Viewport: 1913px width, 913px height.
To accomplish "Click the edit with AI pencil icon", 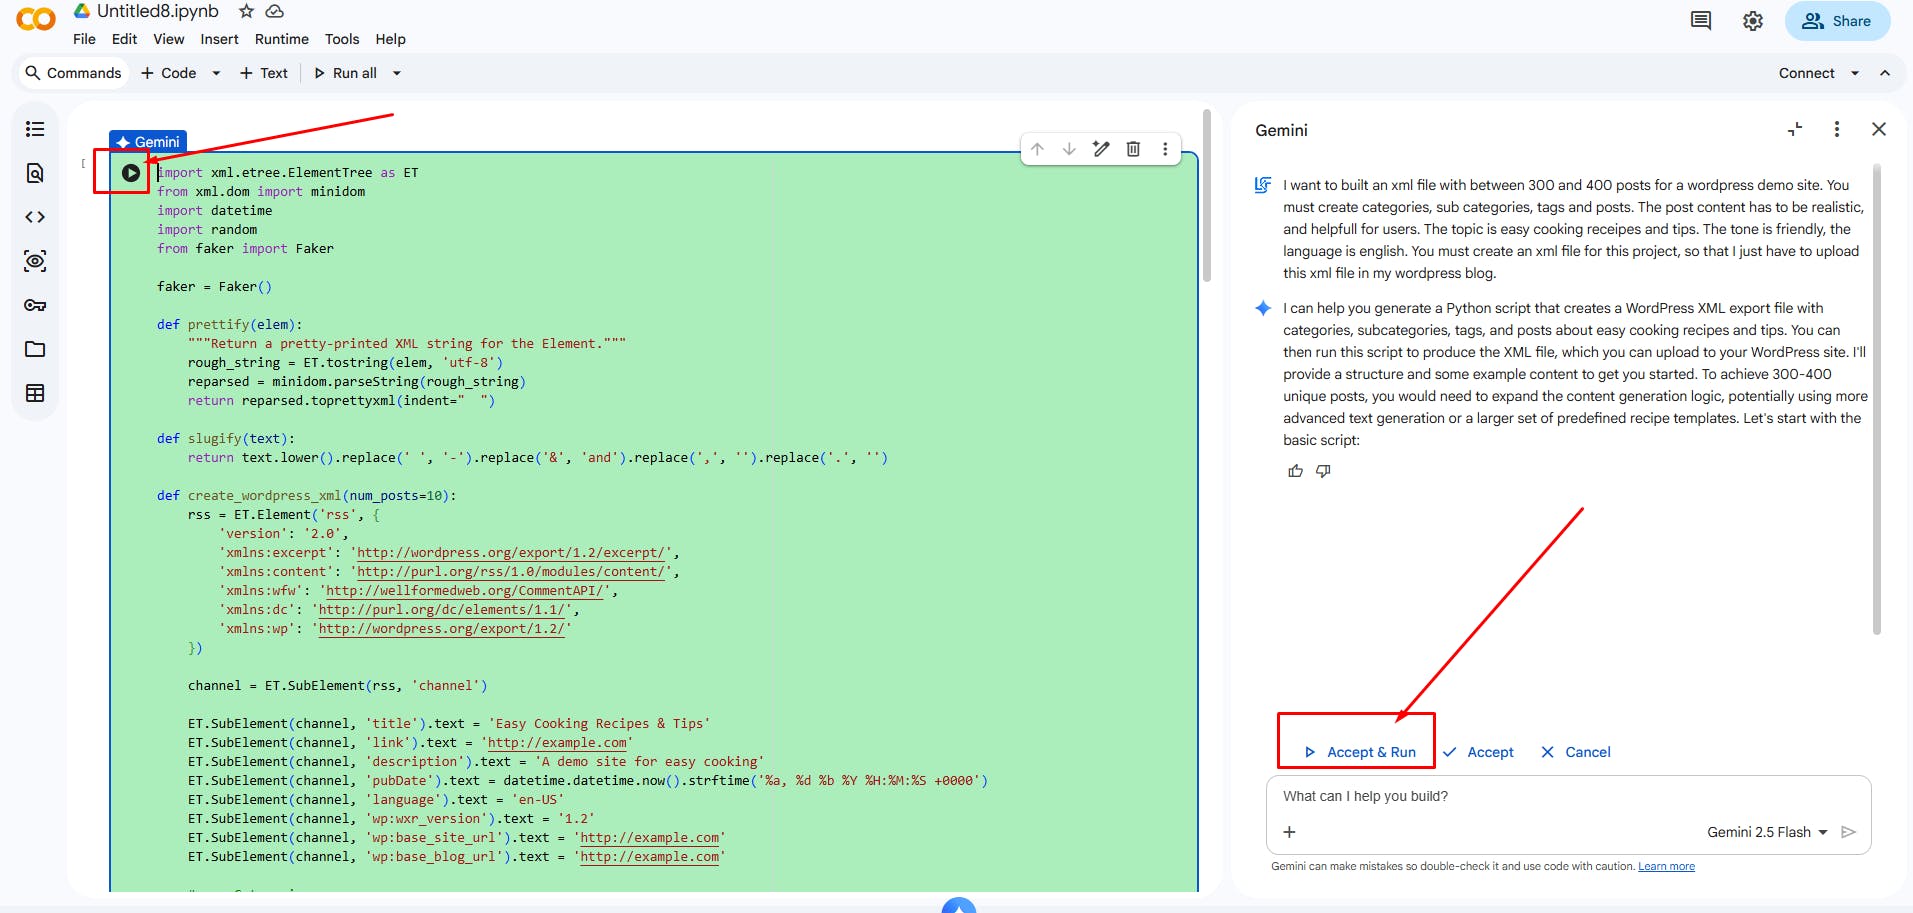I will (1101, 149).
